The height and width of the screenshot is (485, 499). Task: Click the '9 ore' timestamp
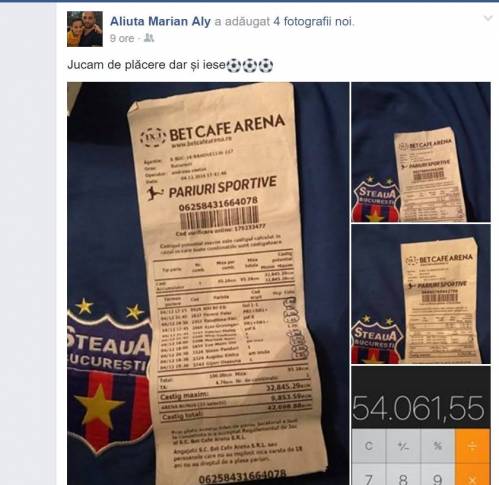coord(122,38)
